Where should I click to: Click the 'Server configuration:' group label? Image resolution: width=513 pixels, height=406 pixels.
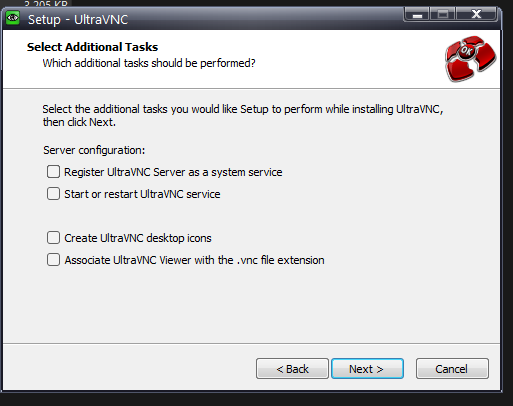94,150
